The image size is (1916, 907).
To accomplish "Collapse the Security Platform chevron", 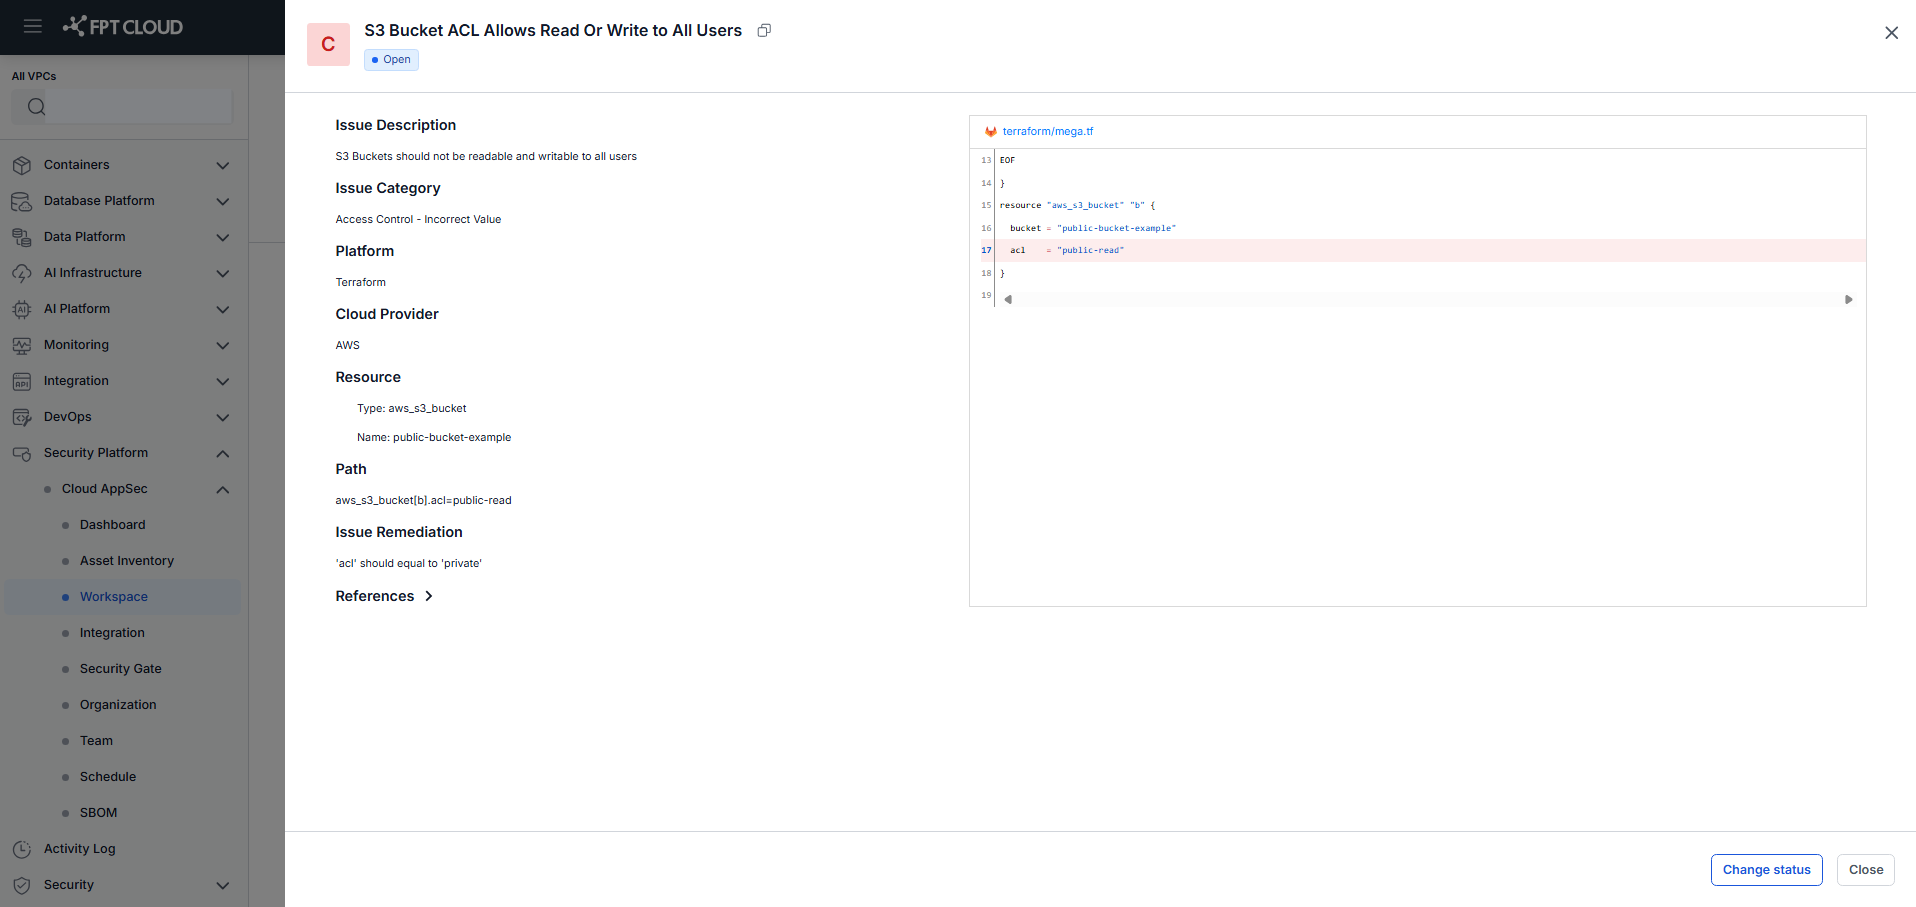I will (x=223, y=453).
